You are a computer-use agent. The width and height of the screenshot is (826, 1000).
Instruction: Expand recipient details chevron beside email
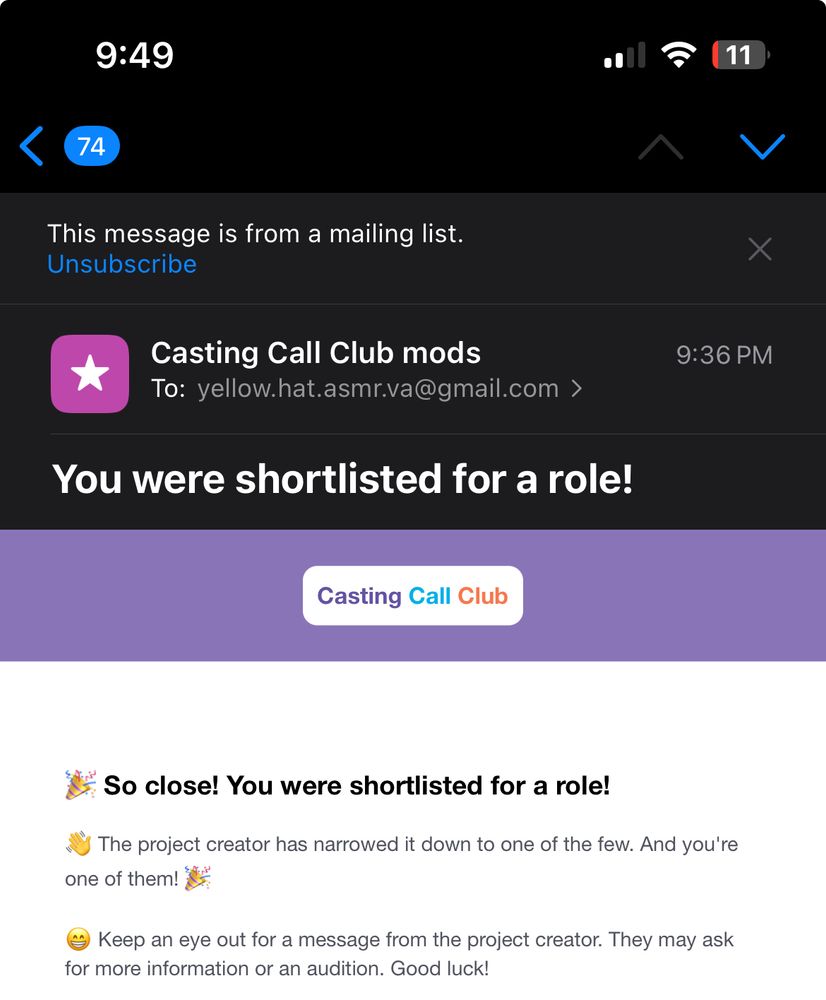pos(577,389)
